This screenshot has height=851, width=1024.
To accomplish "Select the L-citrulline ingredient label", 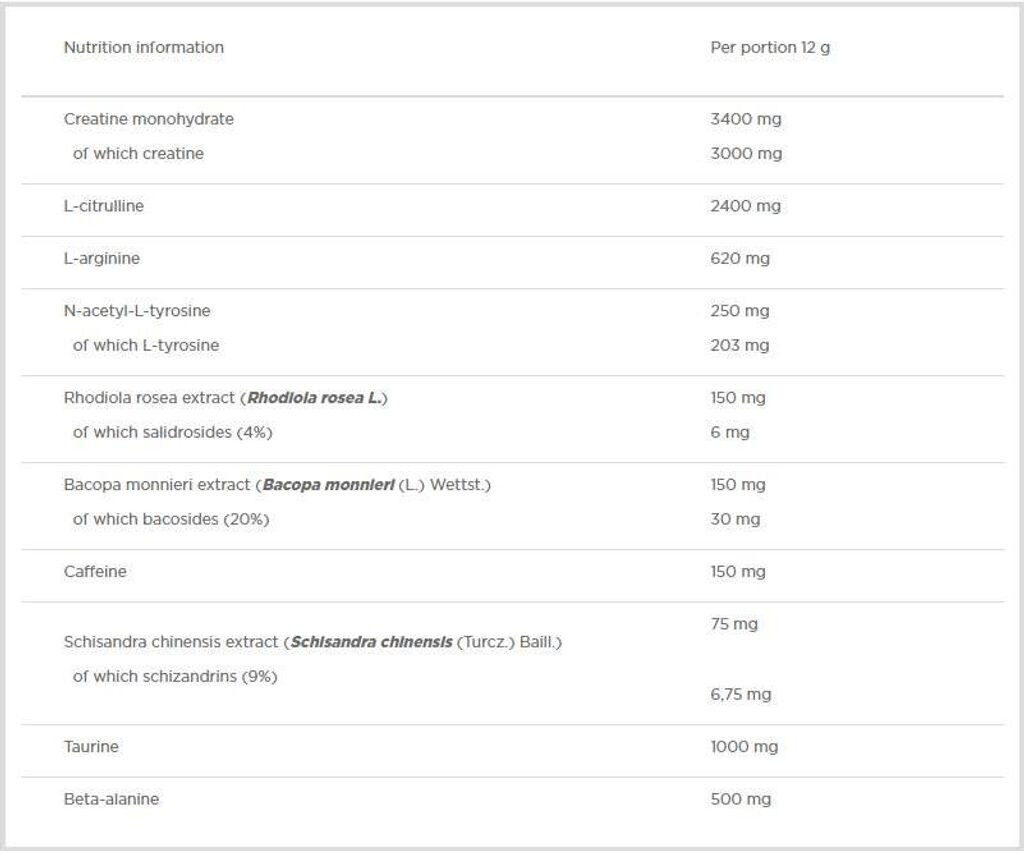I will pyautogui.click(x=103, y=206).
